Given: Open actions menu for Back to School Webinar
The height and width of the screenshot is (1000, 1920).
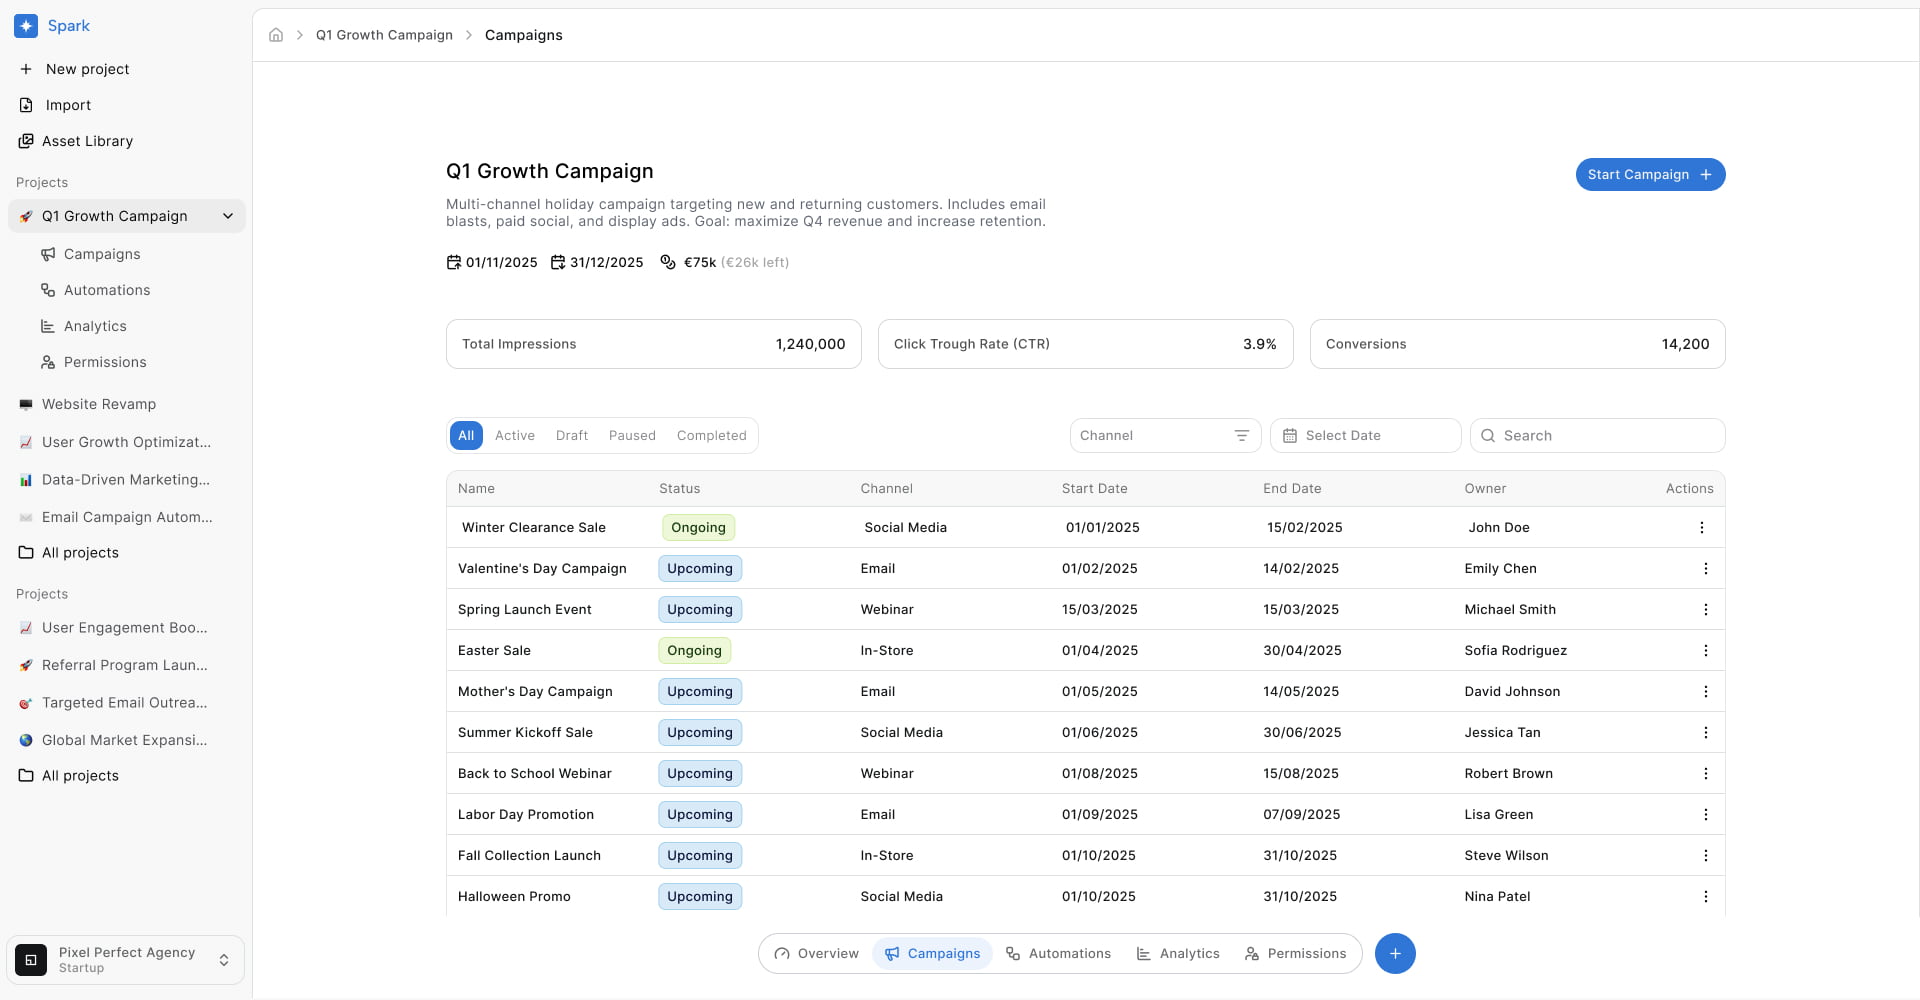Looking at the screenshot, I should (x=1706, y=774).
